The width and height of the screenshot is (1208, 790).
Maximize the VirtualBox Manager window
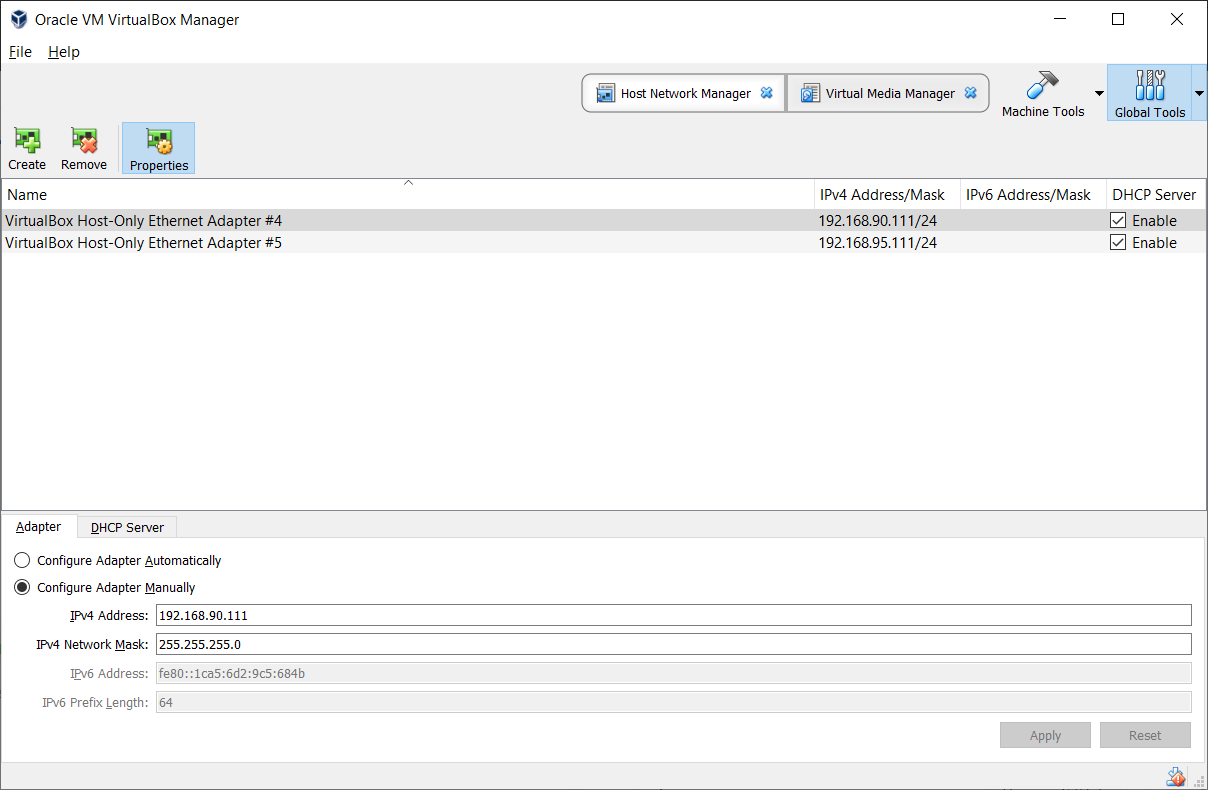coord(1118,19)
